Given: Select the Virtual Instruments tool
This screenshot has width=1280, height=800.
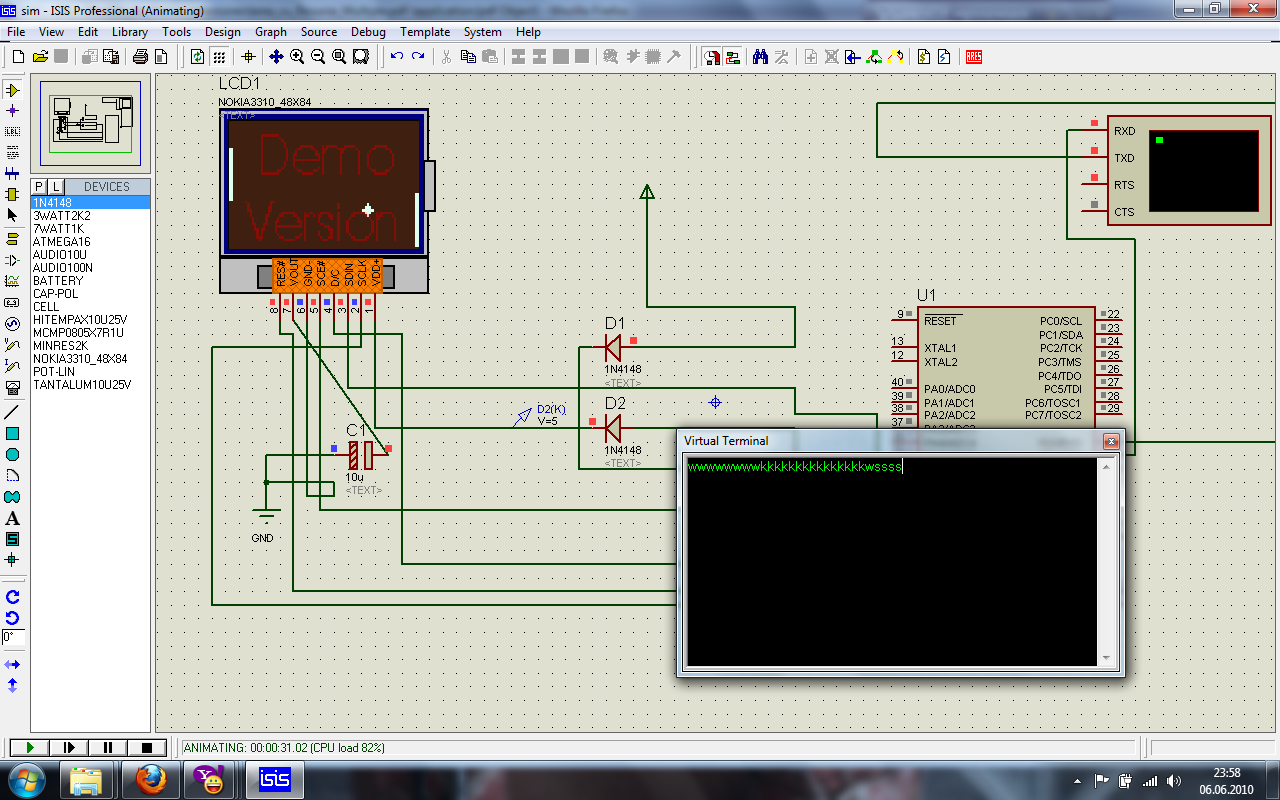Looking at the screenshot, I should pos(13,387).
